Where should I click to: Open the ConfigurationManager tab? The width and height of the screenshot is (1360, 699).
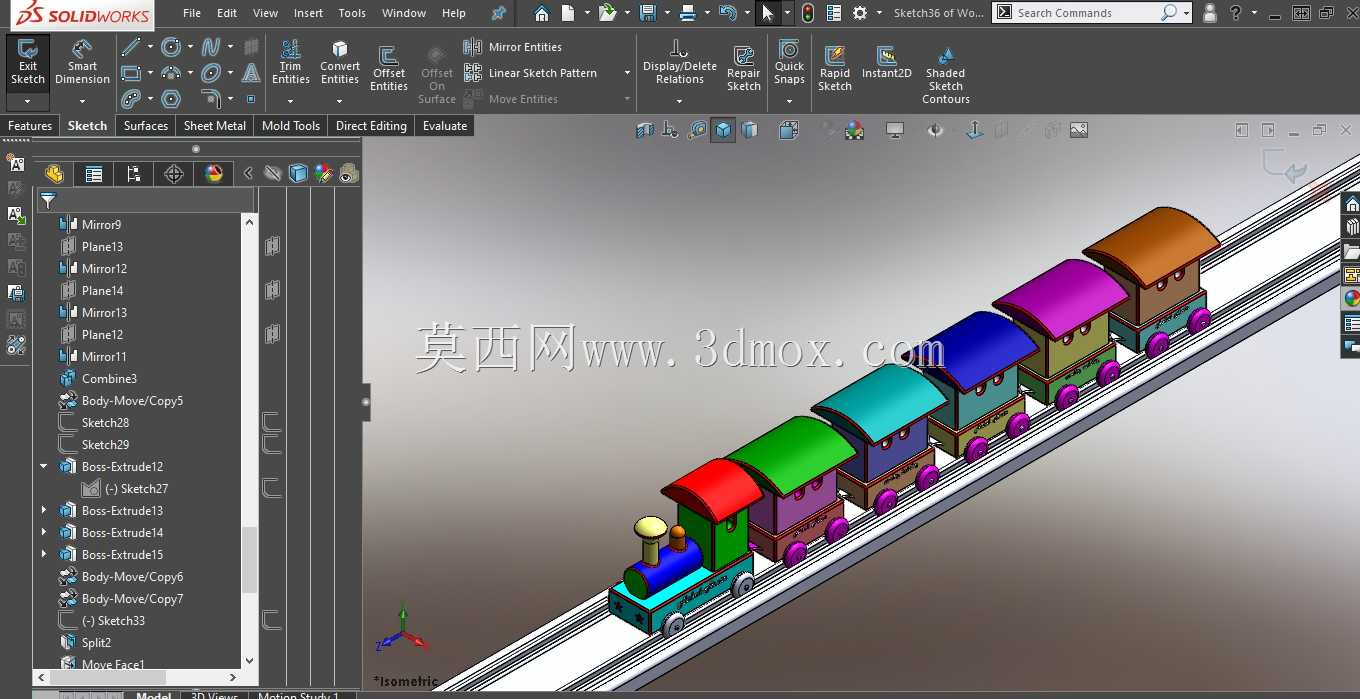134,174
